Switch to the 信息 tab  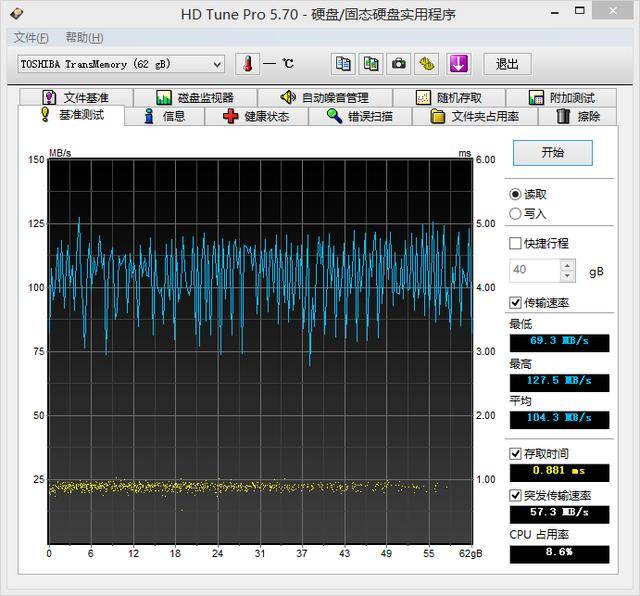tap(164, 116)
